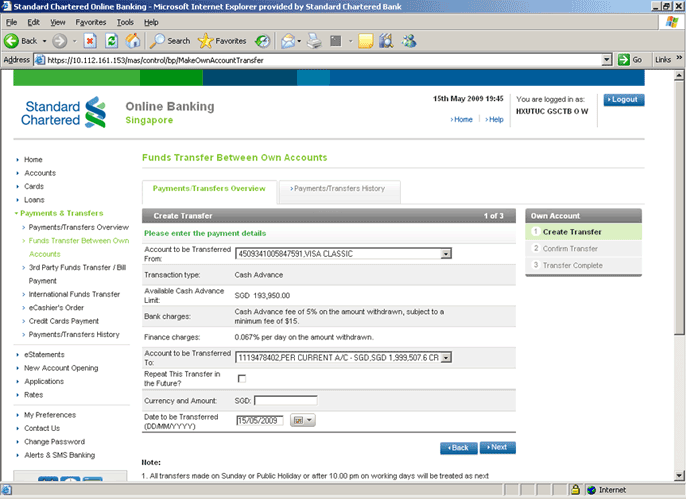Open the Help menu
The height and width of the screenshot is (499, 686).
(151, 22)
